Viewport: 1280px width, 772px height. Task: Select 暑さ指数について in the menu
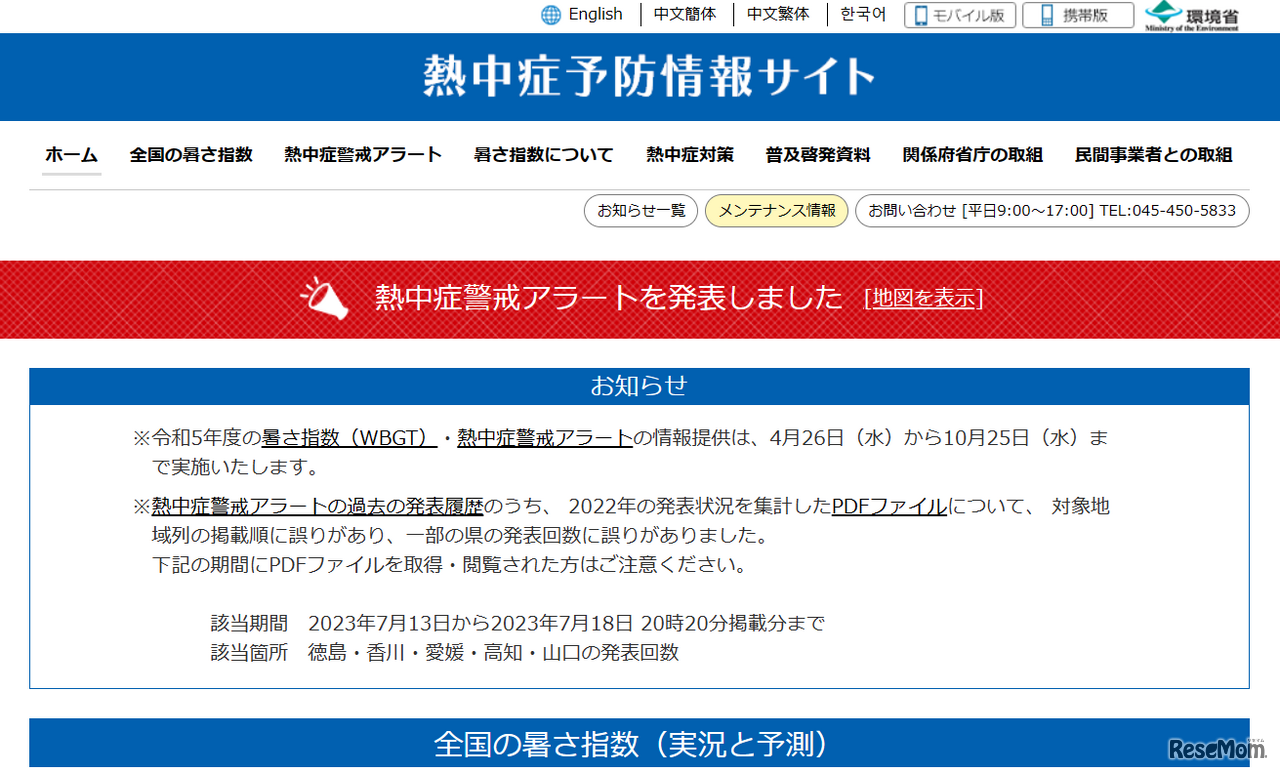pos(543,155)
